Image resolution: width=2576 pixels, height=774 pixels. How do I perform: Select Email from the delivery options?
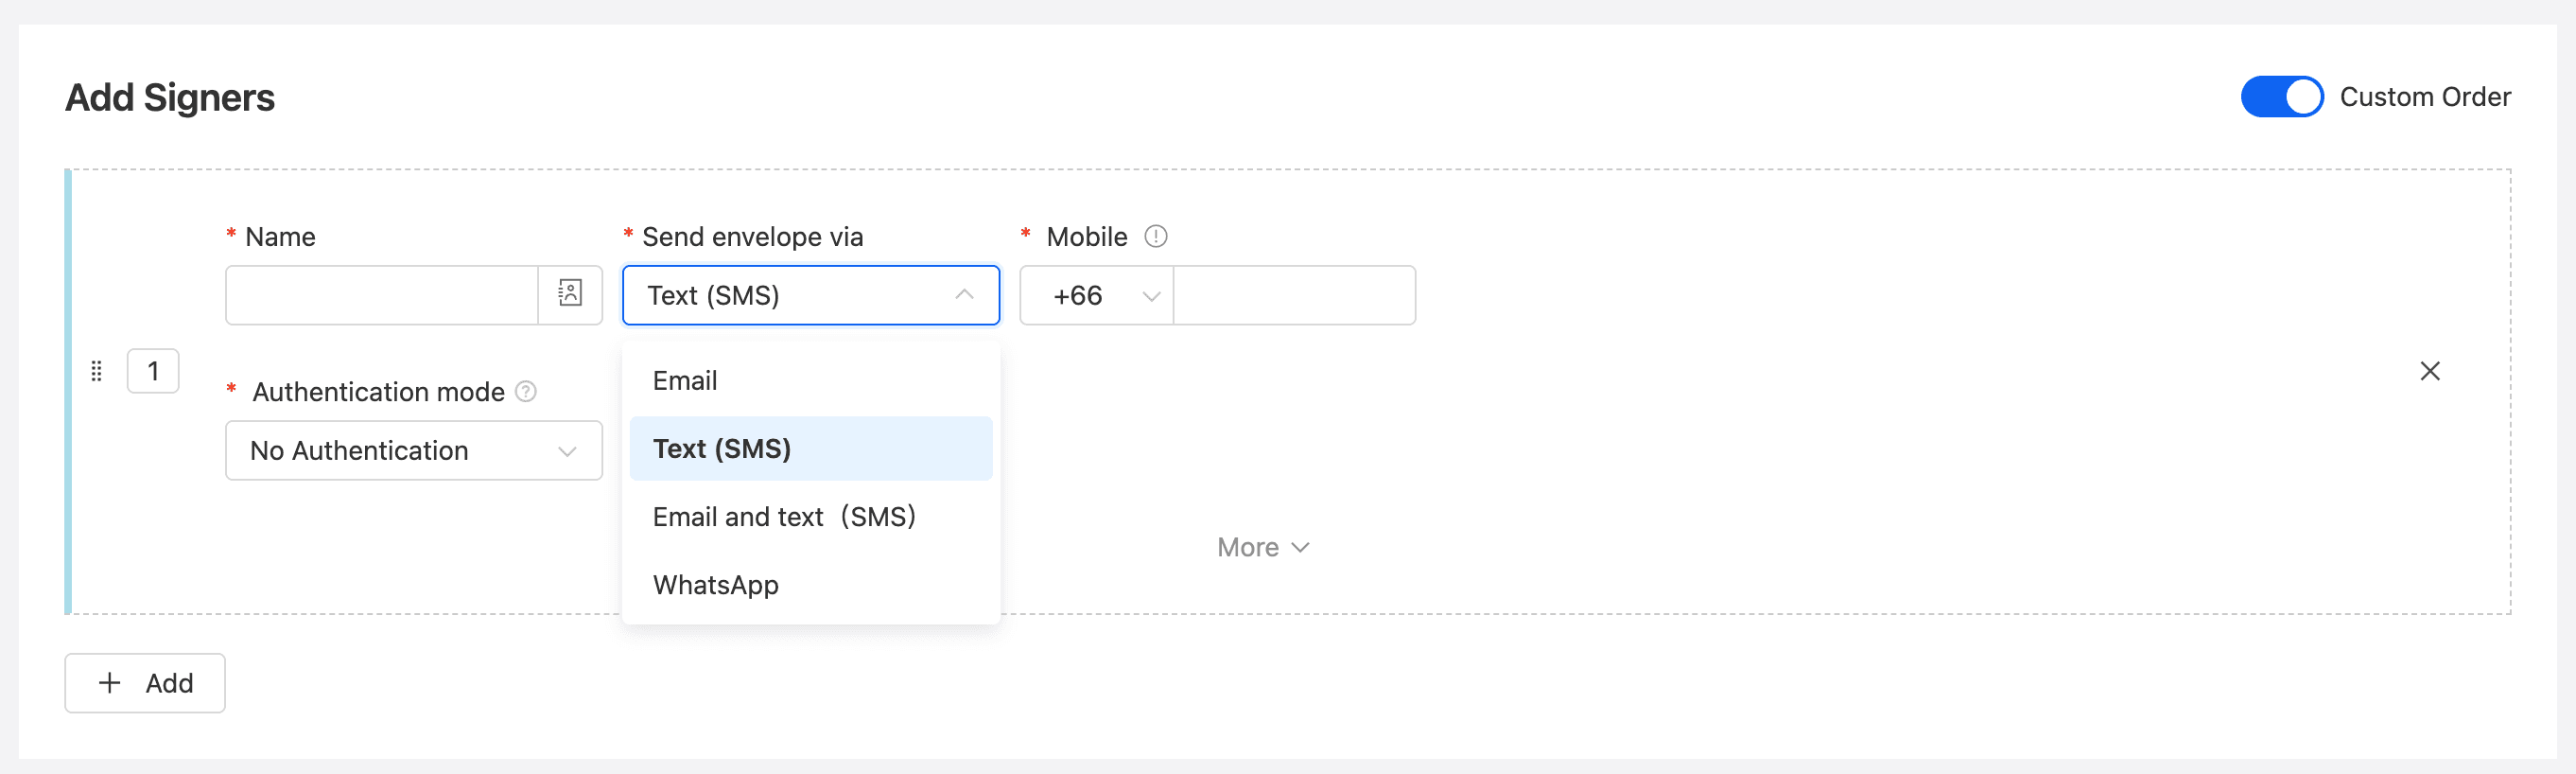click(685, 381)
